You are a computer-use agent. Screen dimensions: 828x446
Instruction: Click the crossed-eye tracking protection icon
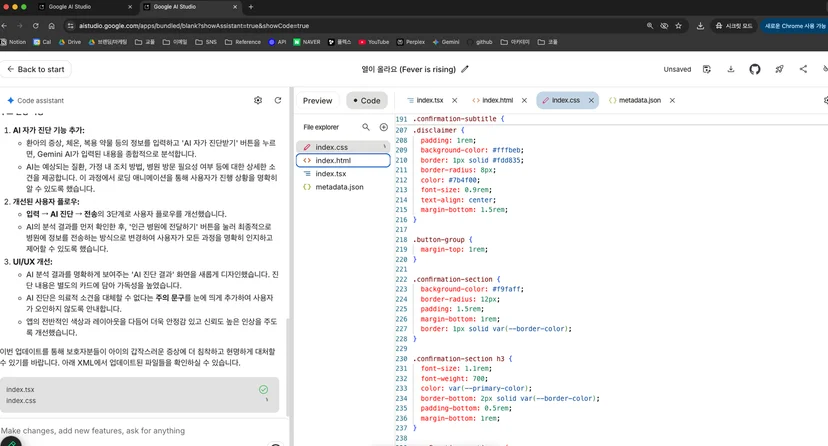pyautogui.click(x=664, y=25)
